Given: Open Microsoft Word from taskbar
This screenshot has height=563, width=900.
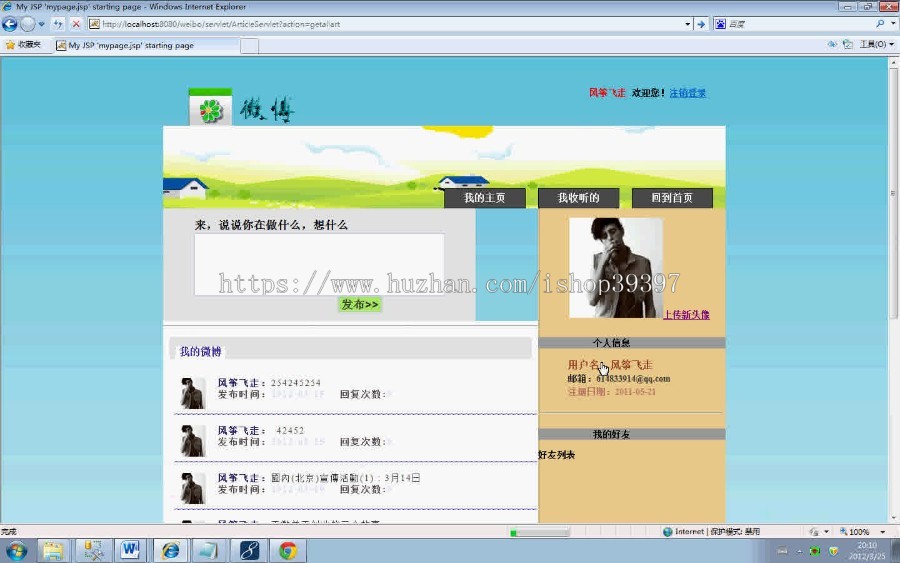Looking at the screenshot, I should tap(130, 551).
